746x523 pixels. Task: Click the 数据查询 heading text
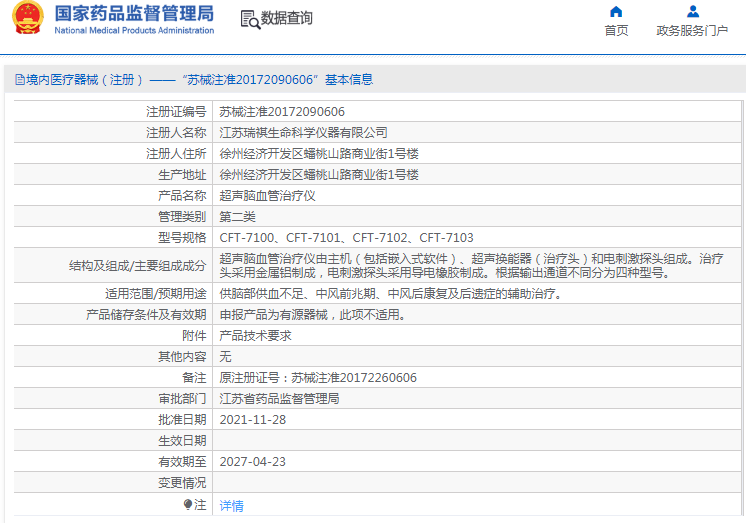coord(287,19)
